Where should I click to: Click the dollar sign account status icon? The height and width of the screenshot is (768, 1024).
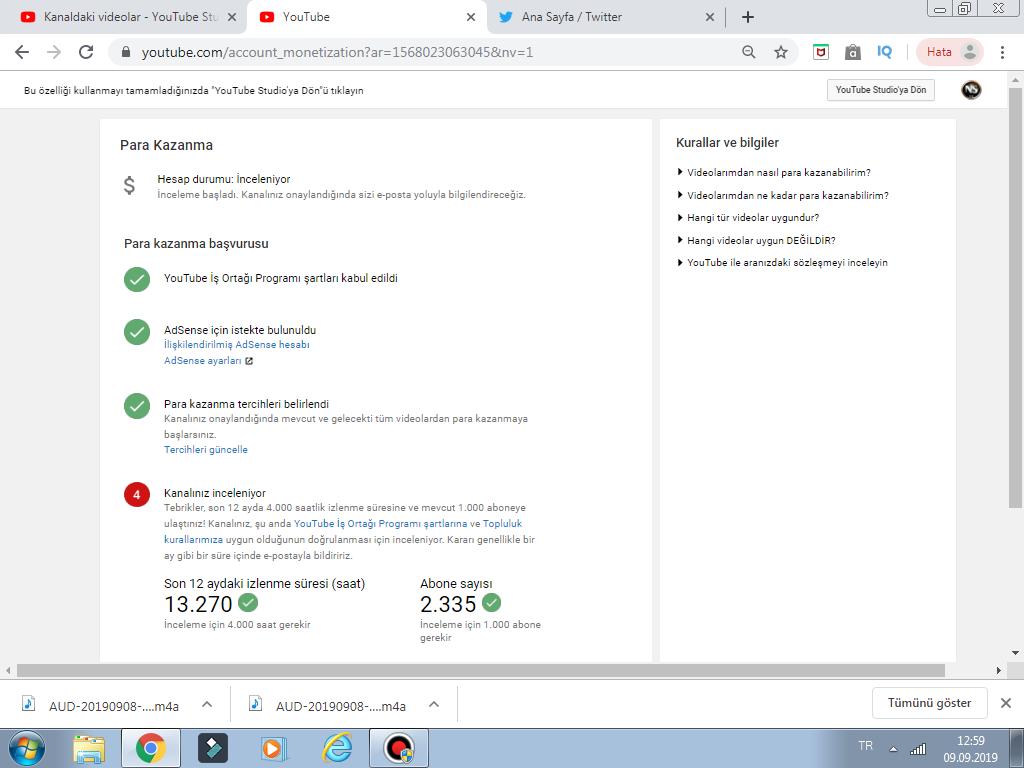pyautogui.click(x=129, y=185)
